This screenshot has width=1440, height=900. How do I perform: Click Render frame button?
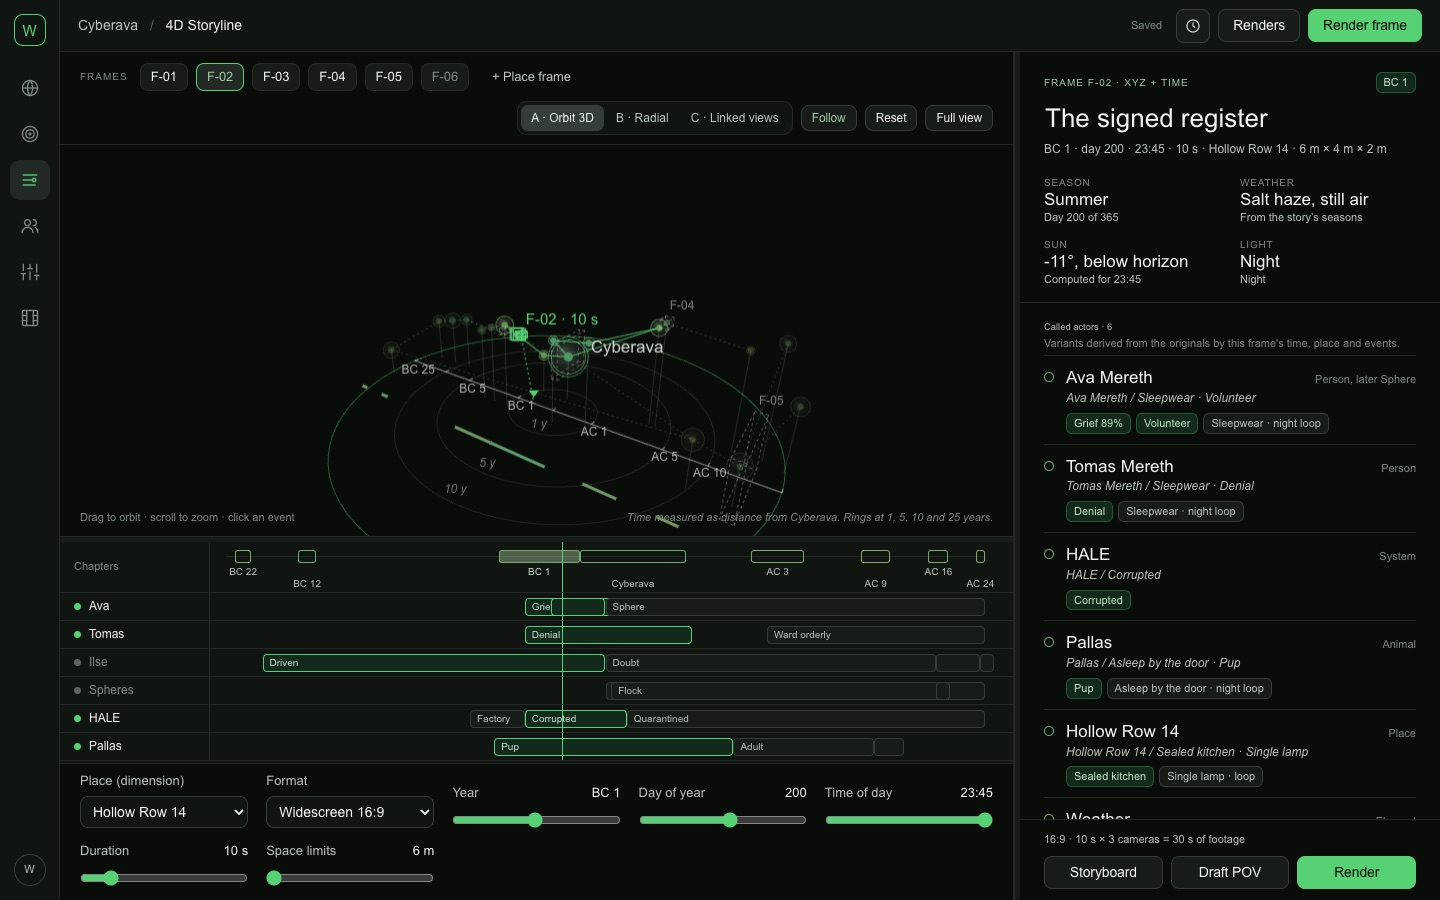point(1364,26)
